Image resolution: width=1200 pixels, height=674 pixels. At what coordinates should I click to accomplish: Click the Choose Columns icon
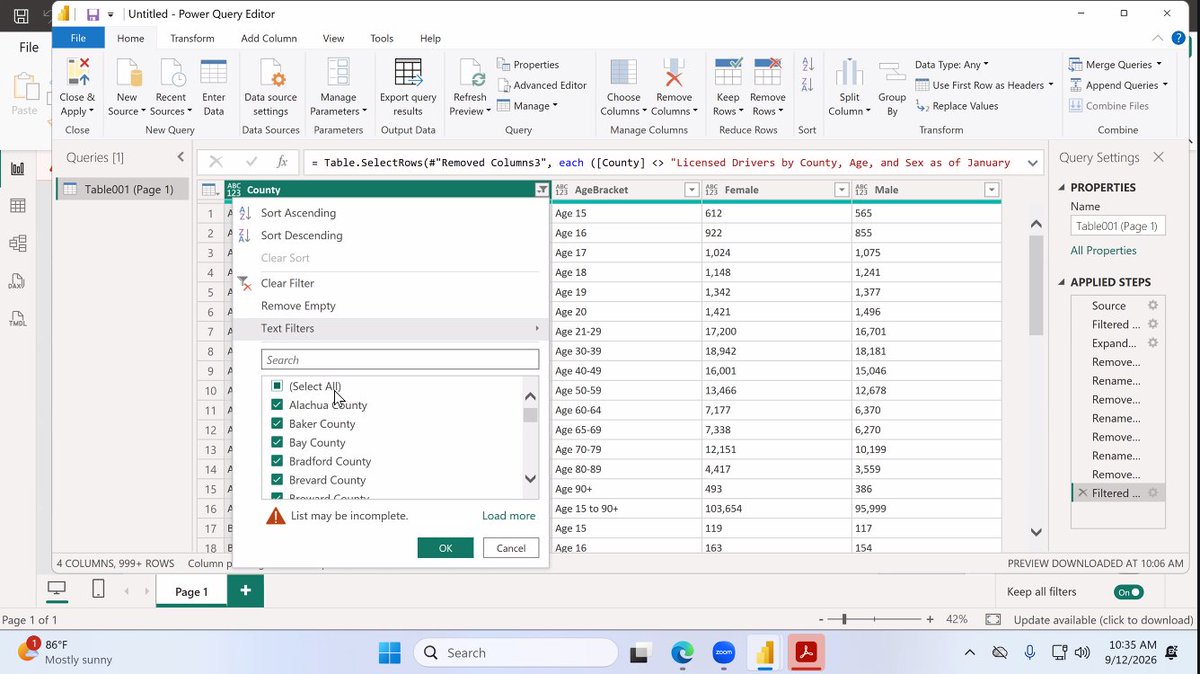coord(624,72)
